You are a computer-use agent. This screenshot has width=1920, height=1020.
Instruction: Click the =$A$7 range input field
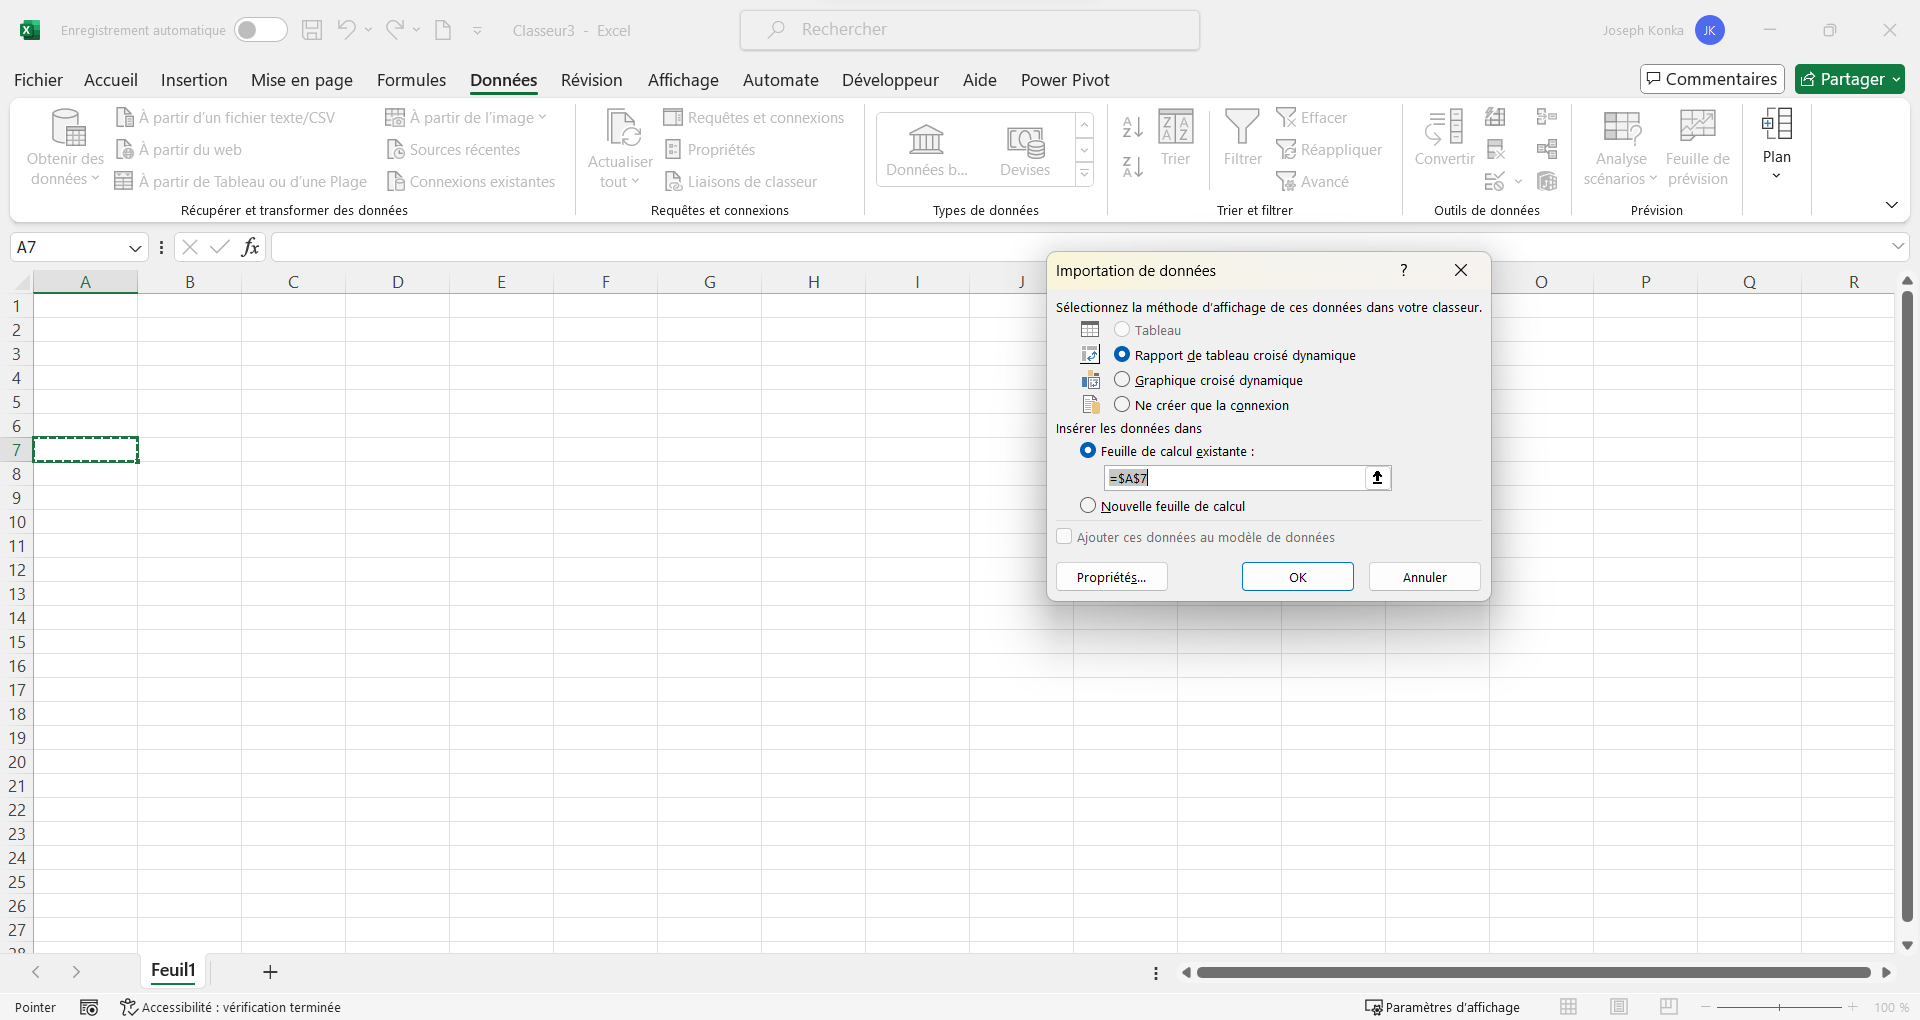[x=1235, y=478]
